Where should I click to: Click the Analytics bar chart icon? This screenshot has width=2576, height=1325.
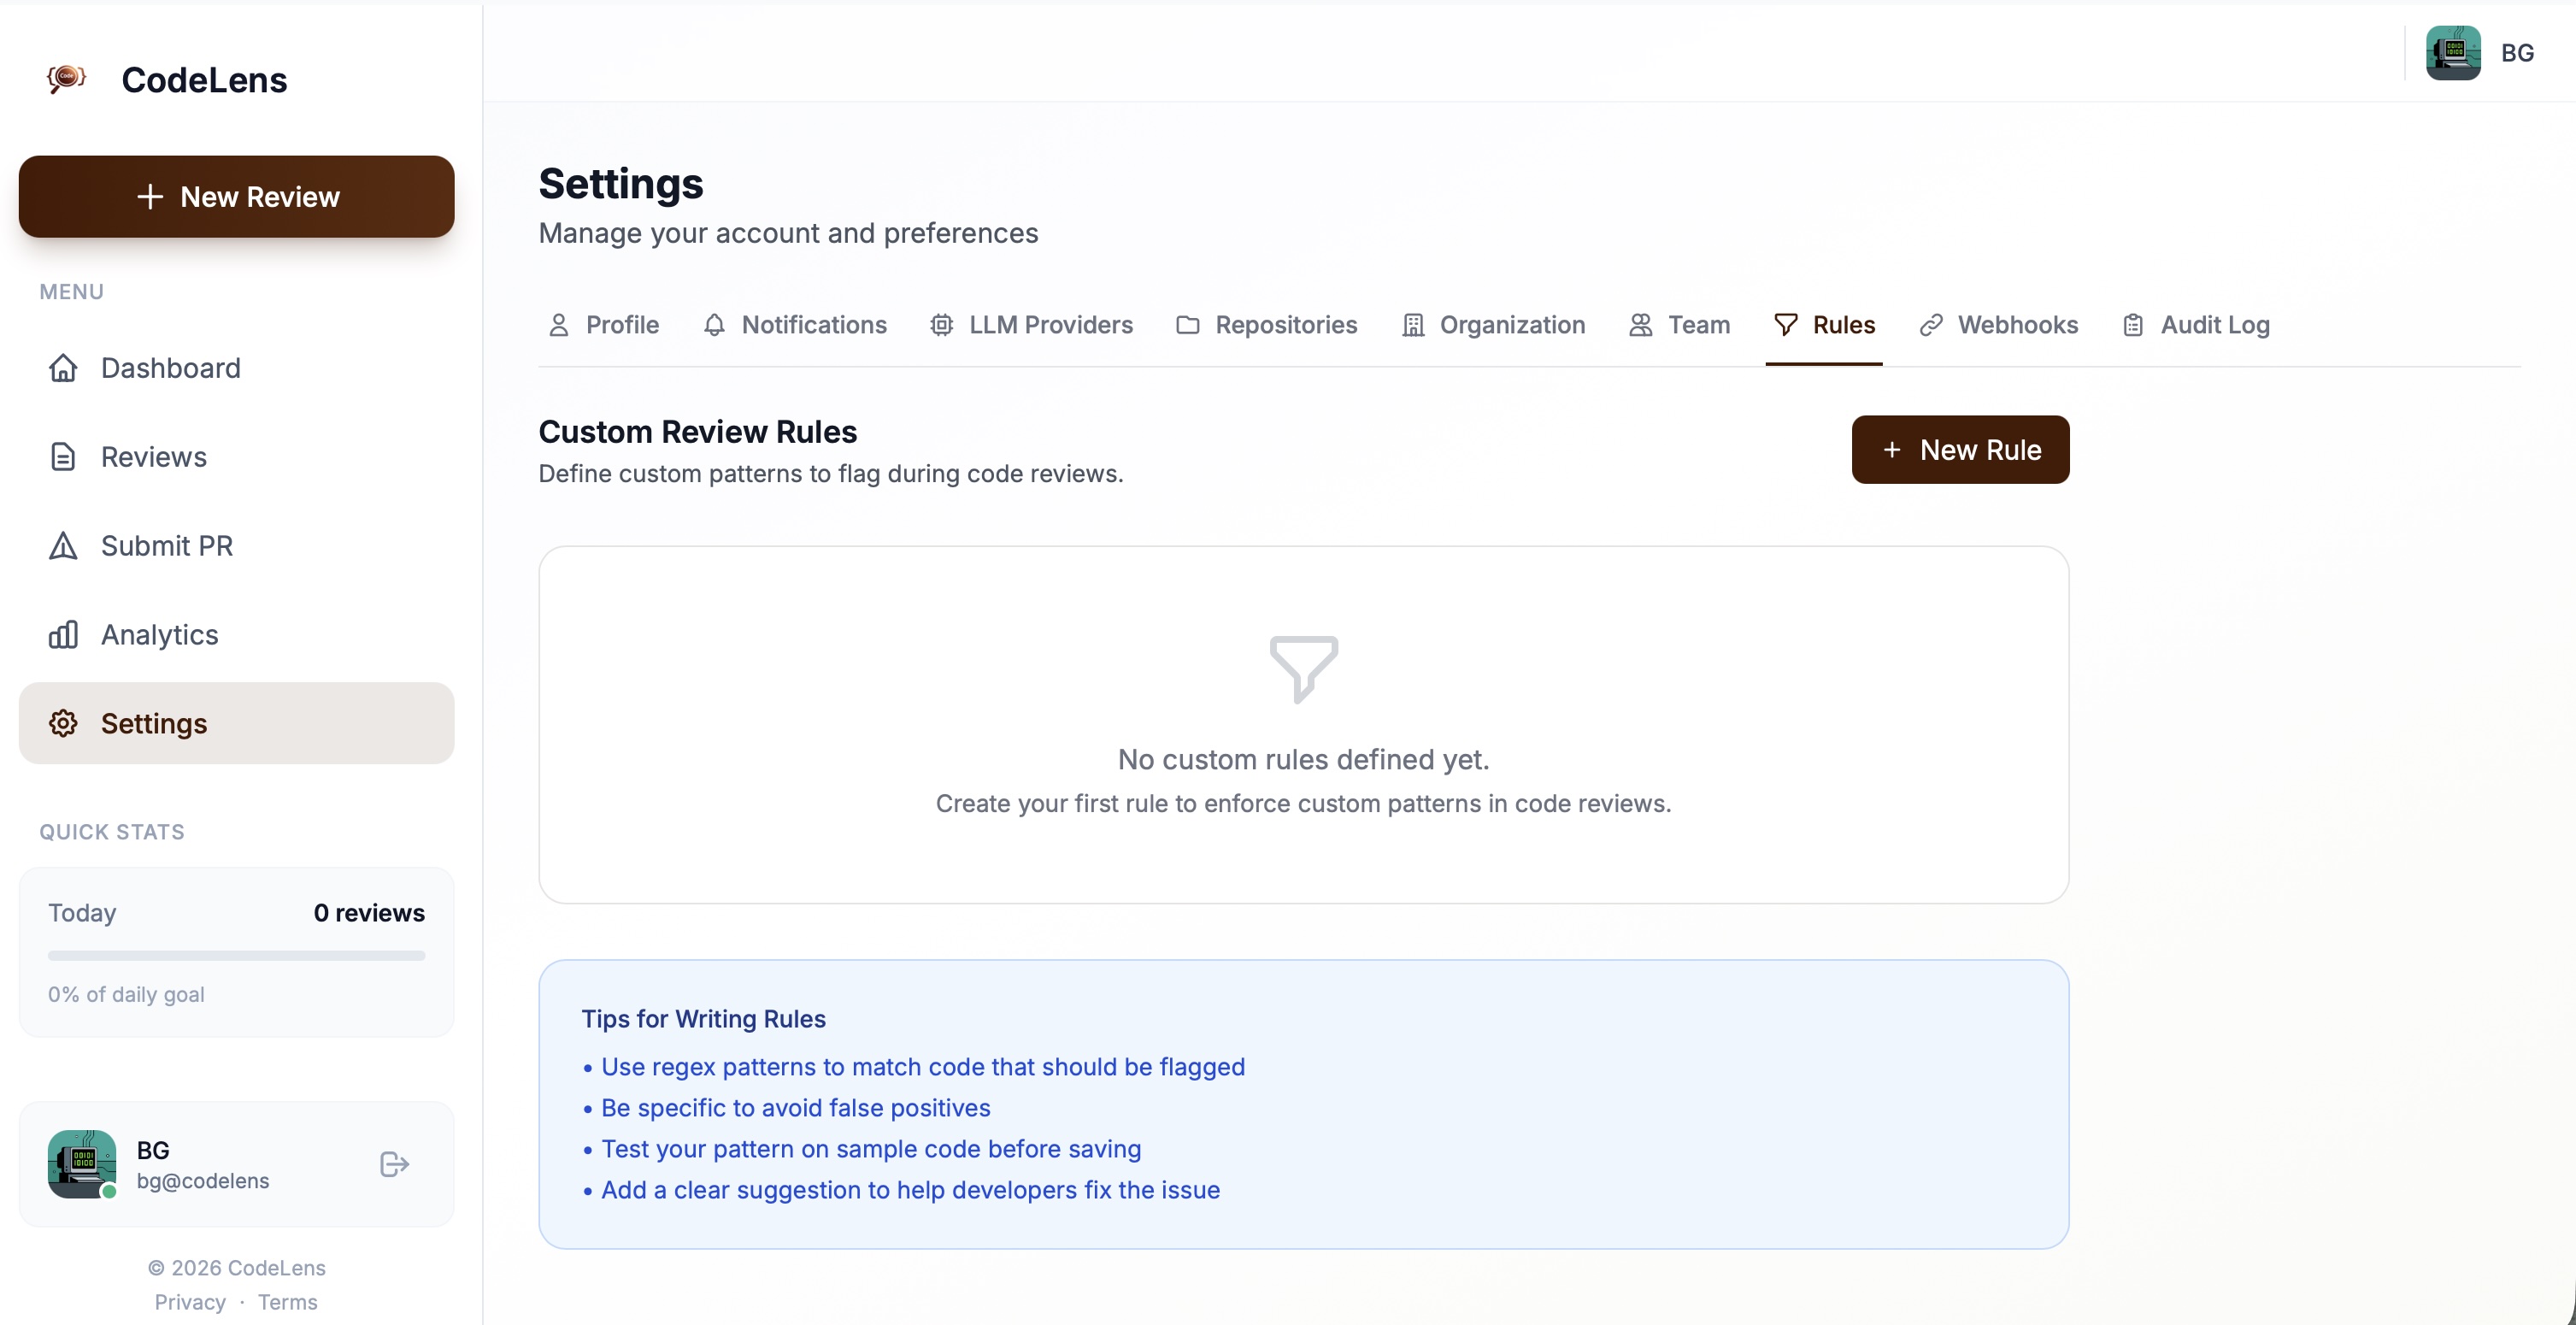(63, 635)
